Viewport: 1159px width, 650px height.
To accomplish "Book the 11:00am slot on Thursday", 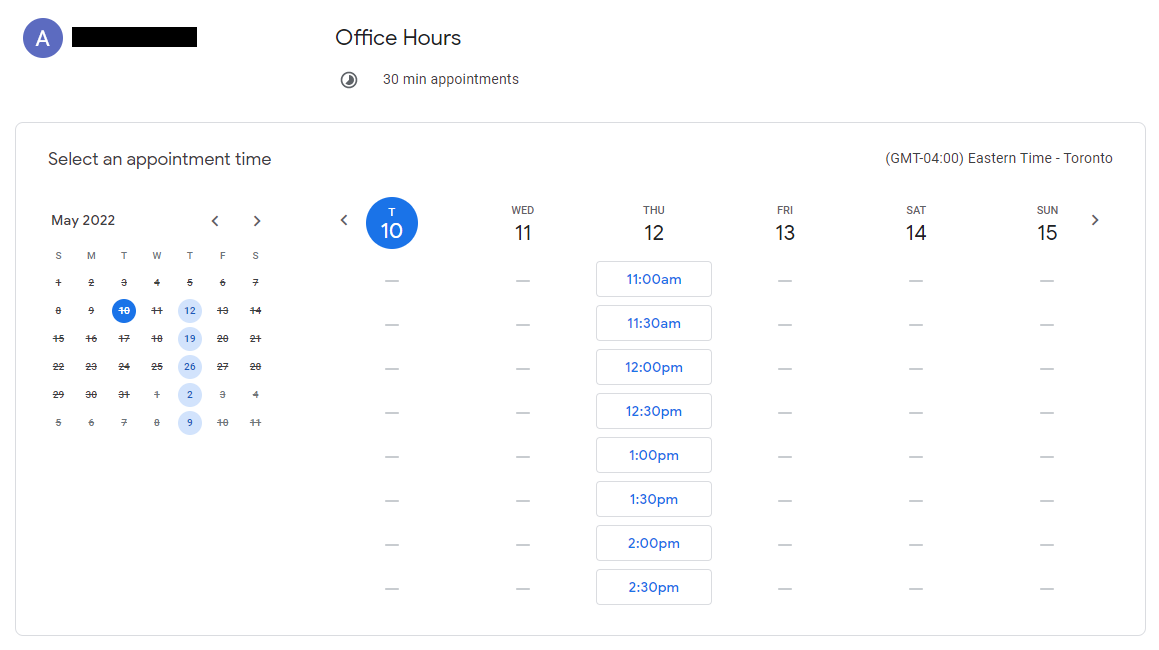I will point(654,279).
